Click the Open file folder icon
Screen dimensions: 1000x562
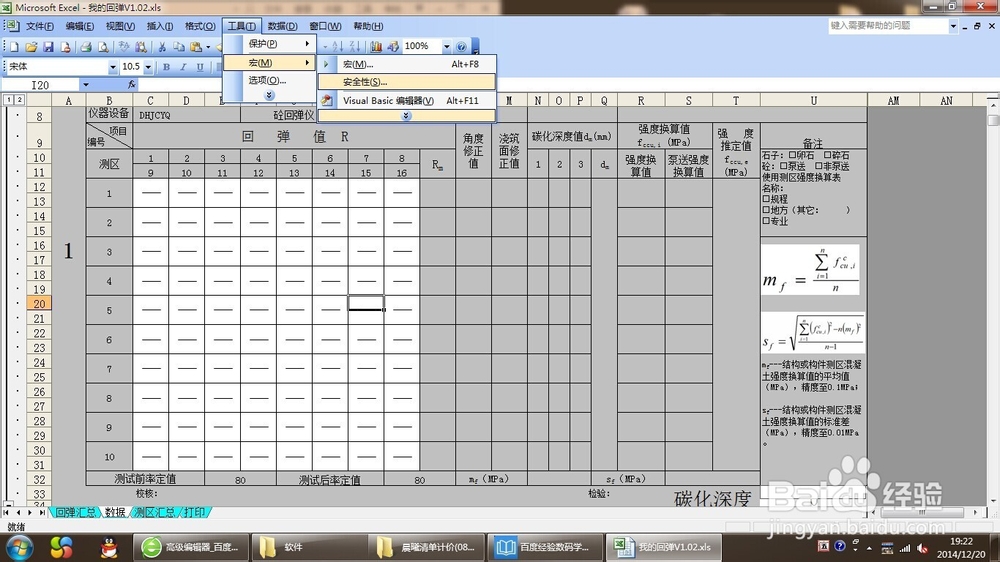pyautogui.click(x=31, y=47)
